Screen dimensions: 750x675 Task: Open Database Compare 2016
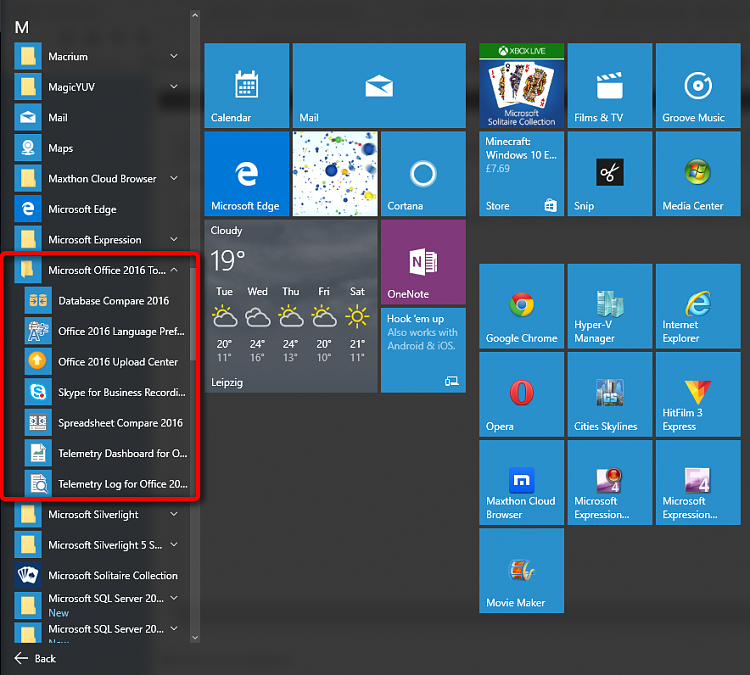(106, 301)
